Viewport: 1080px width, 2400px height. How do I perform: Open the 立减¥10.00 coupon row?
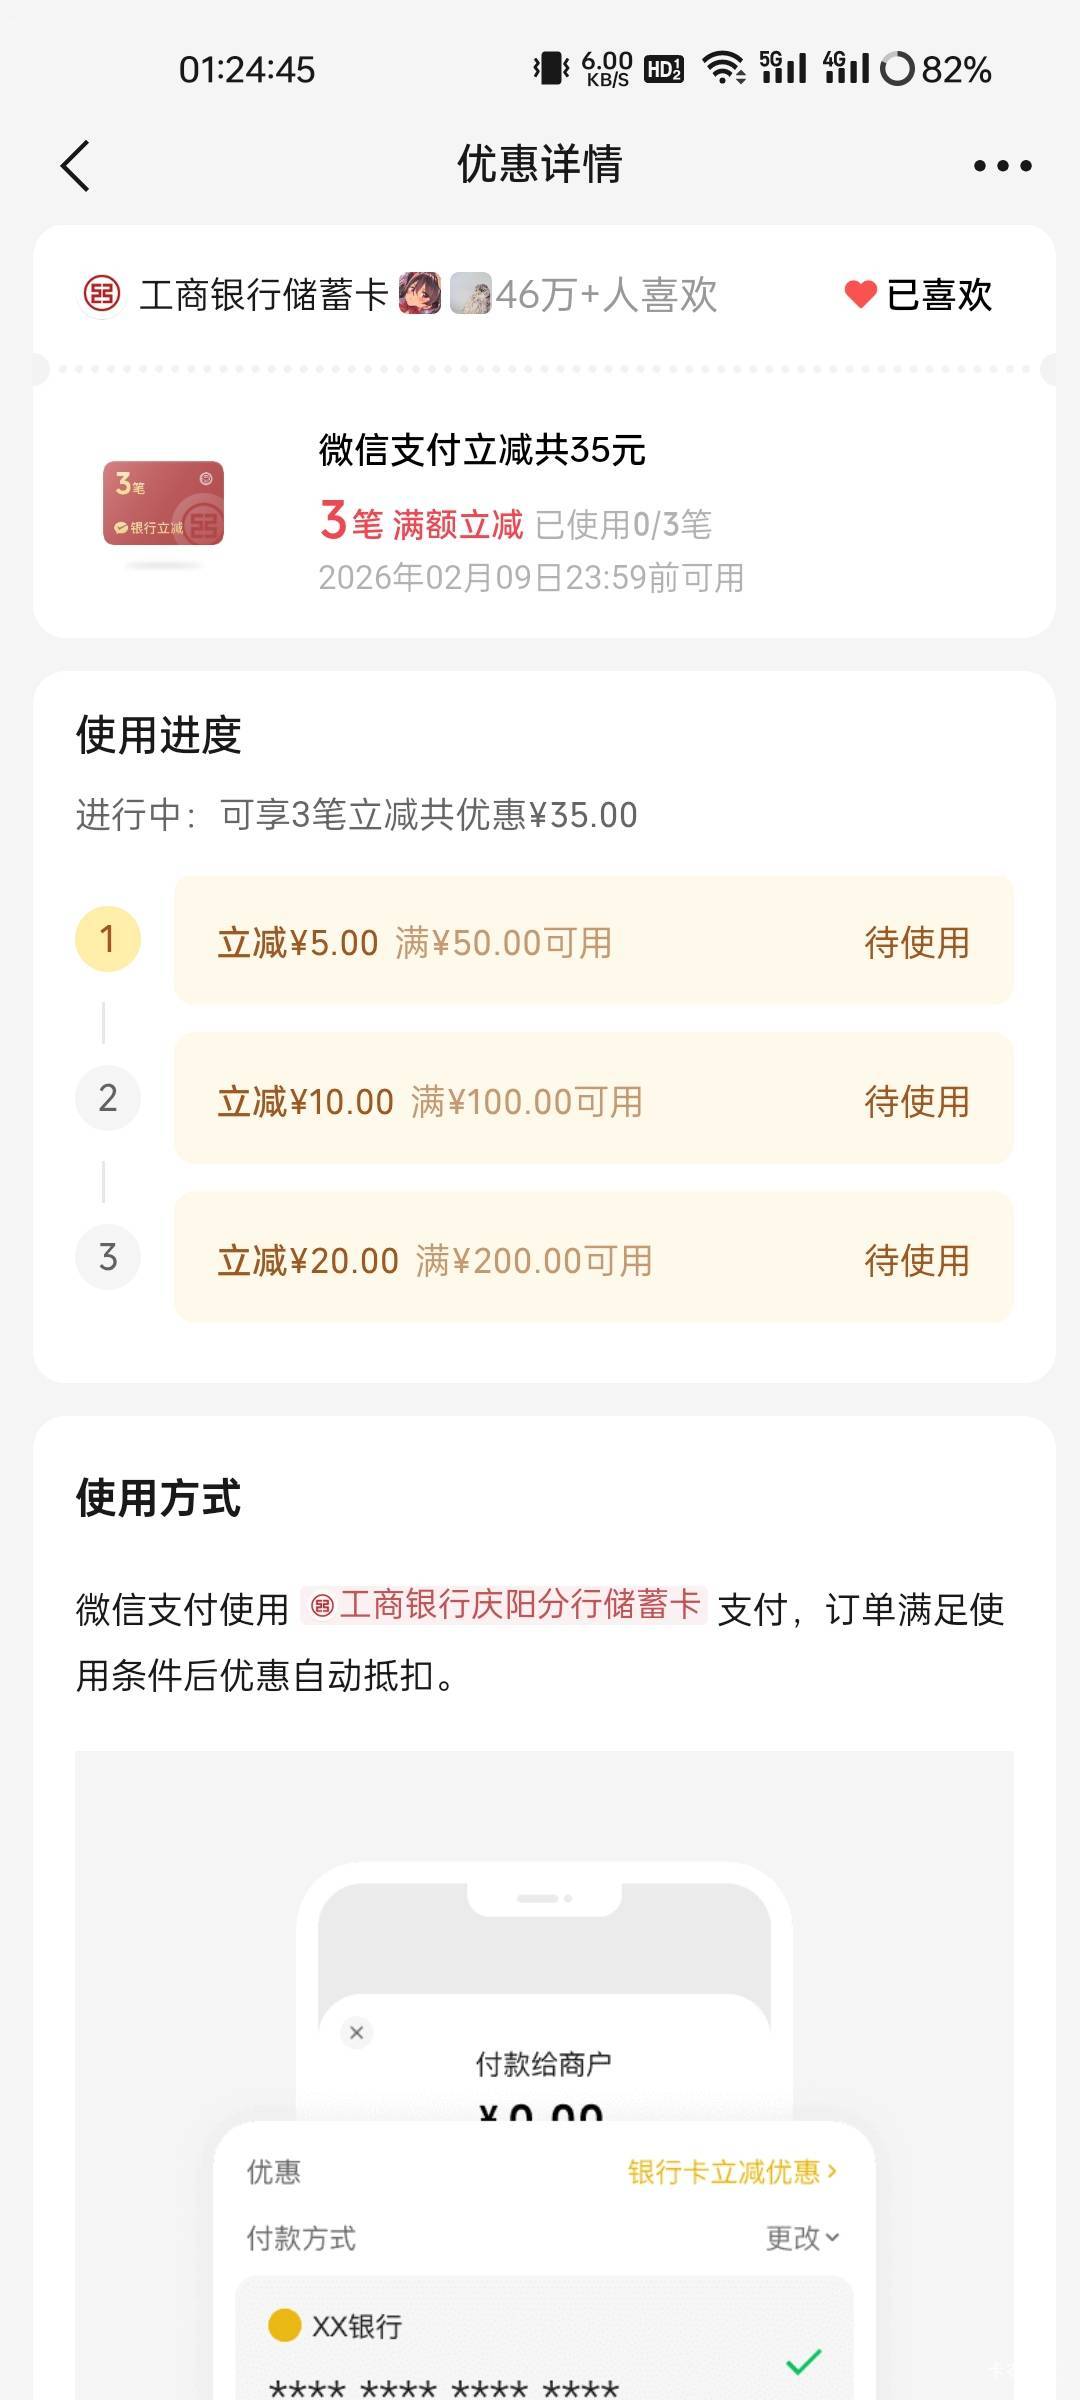click(x=593, y=1100)
